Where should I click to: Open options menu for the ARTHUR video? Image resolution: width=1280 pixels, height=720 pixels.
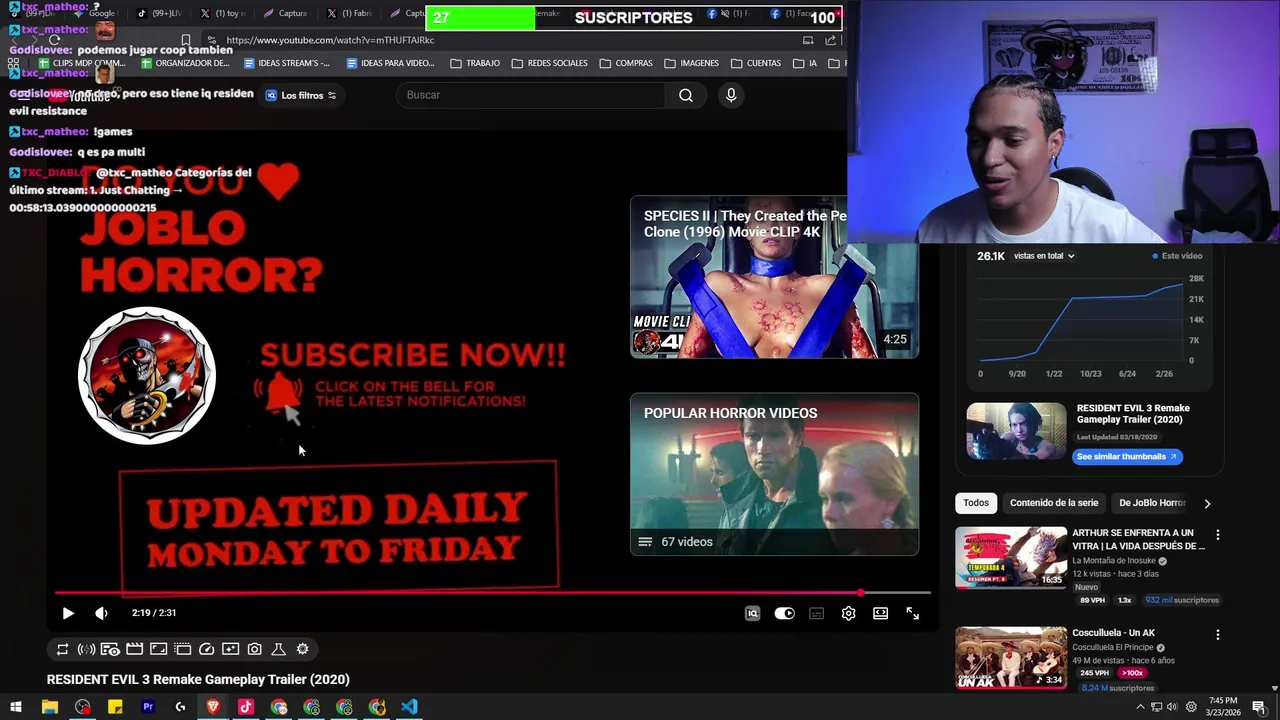point(1217,535)
